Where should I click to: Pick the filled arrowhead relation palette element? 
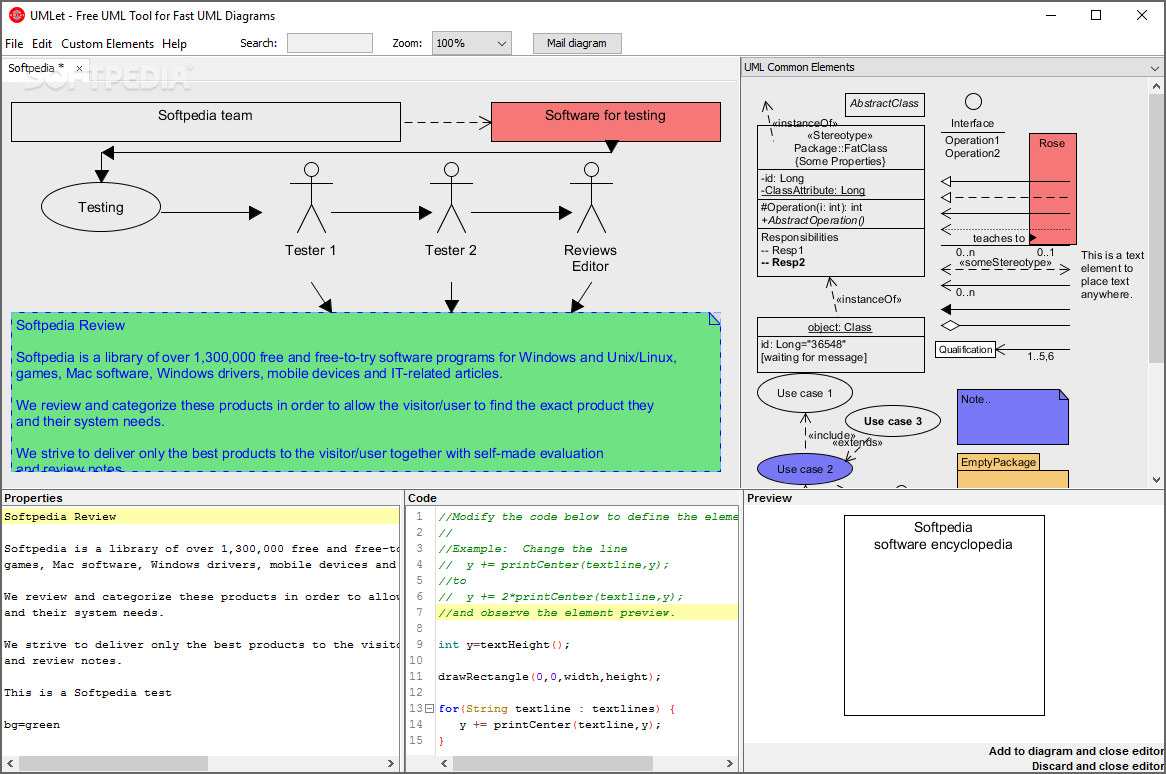coord(1005,309)
